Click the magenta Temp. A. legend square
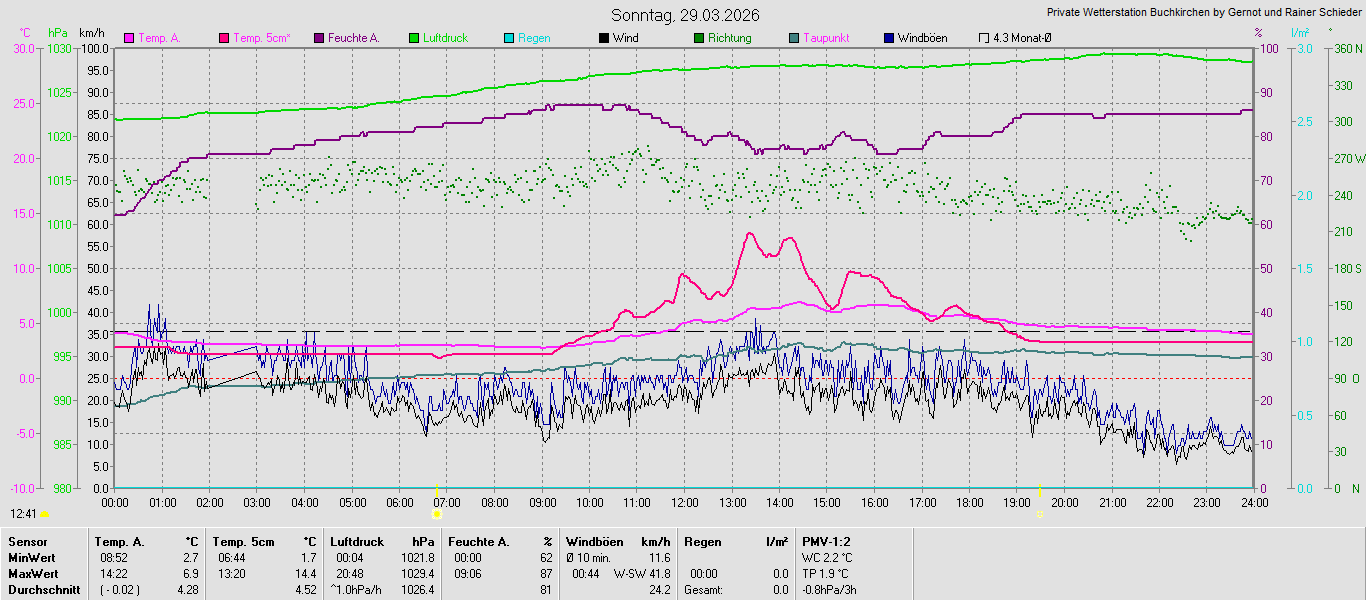 click(x=129, y=38)
